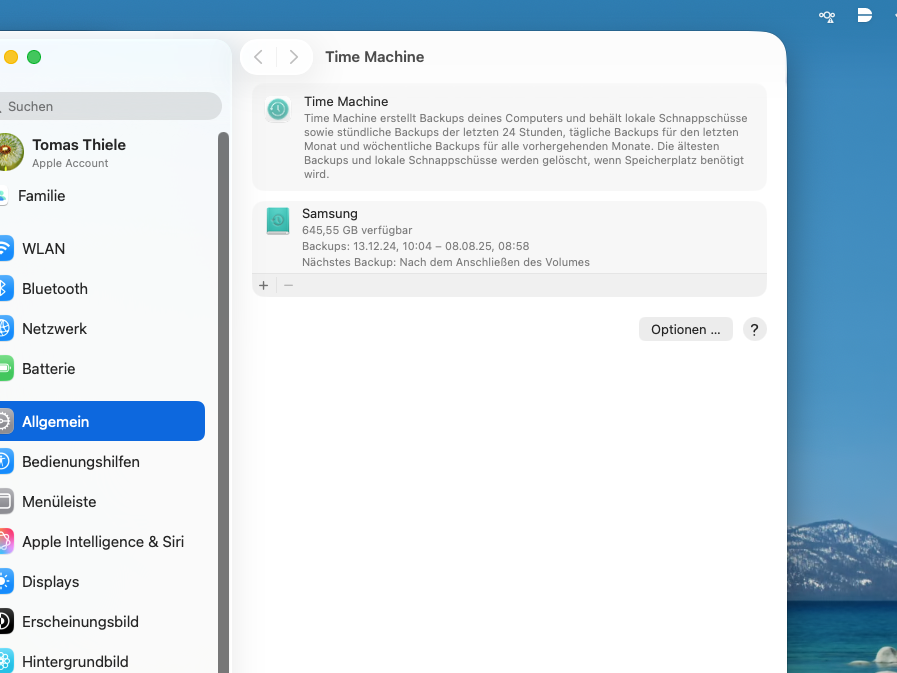897x673 pixels.
Task: Select the Netzwerk globe icon
Action: coord(5,328)
